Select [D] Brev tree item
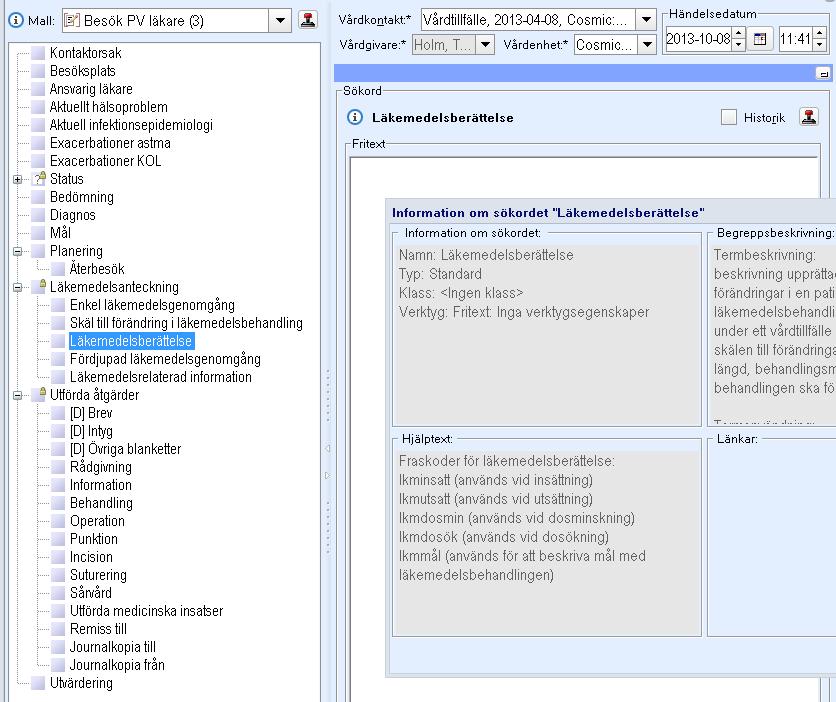The image size is (836, 702). [x=91, y=413]
